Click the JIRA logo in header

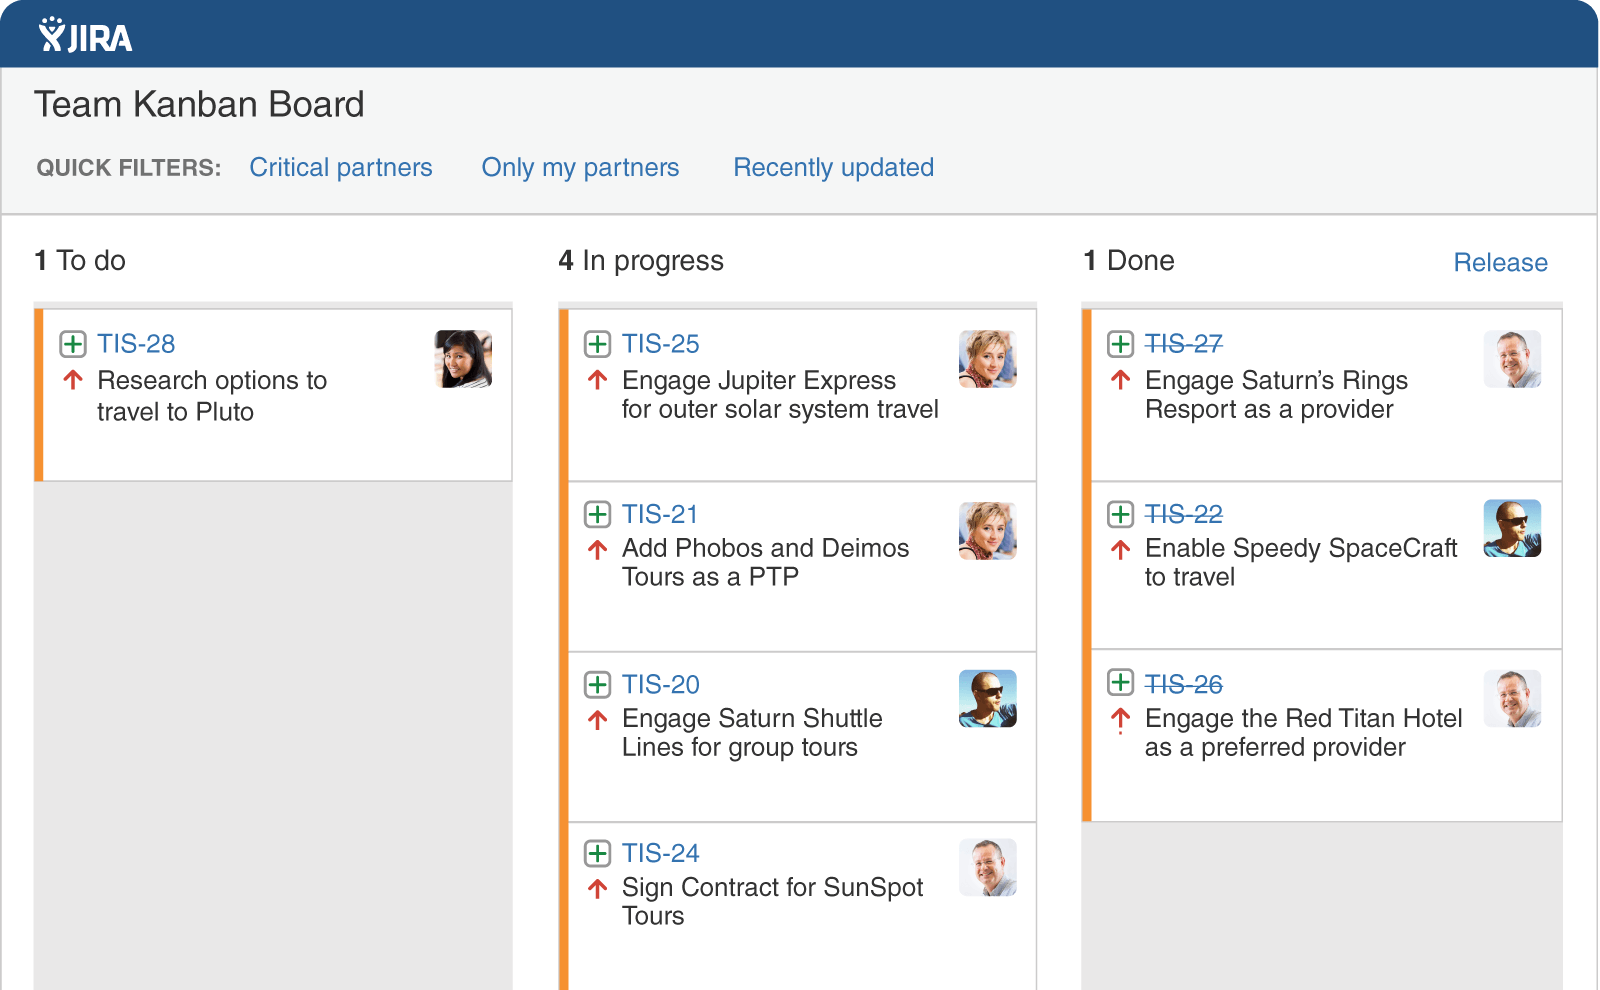pos(85,35)
